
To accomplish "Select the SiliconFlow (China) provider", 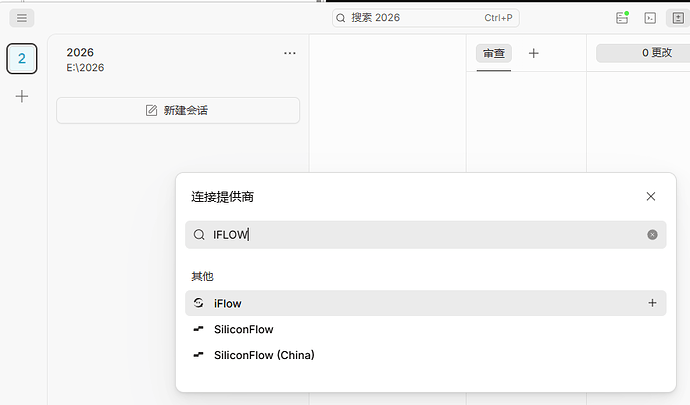I will click(x=426, y=355).
